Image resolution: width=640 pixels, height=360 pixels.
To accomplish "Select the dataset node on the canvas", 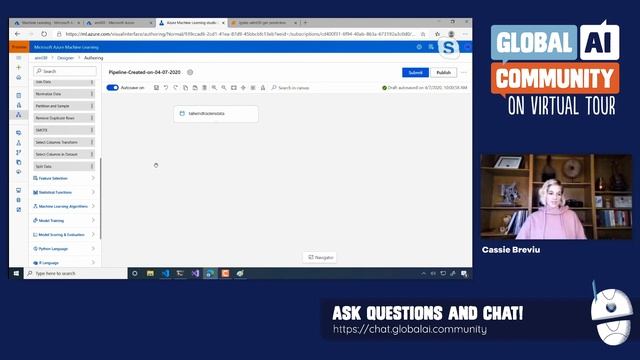I will (x=216, y=114).
